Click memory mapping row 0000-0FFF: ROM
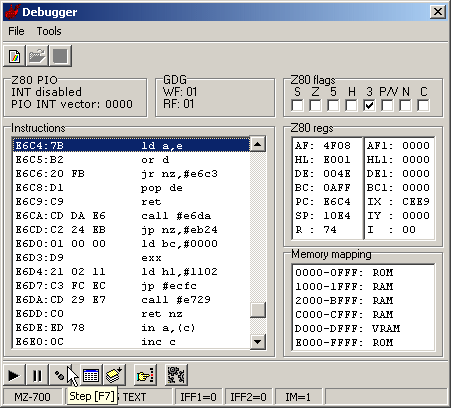 [344, 273]
